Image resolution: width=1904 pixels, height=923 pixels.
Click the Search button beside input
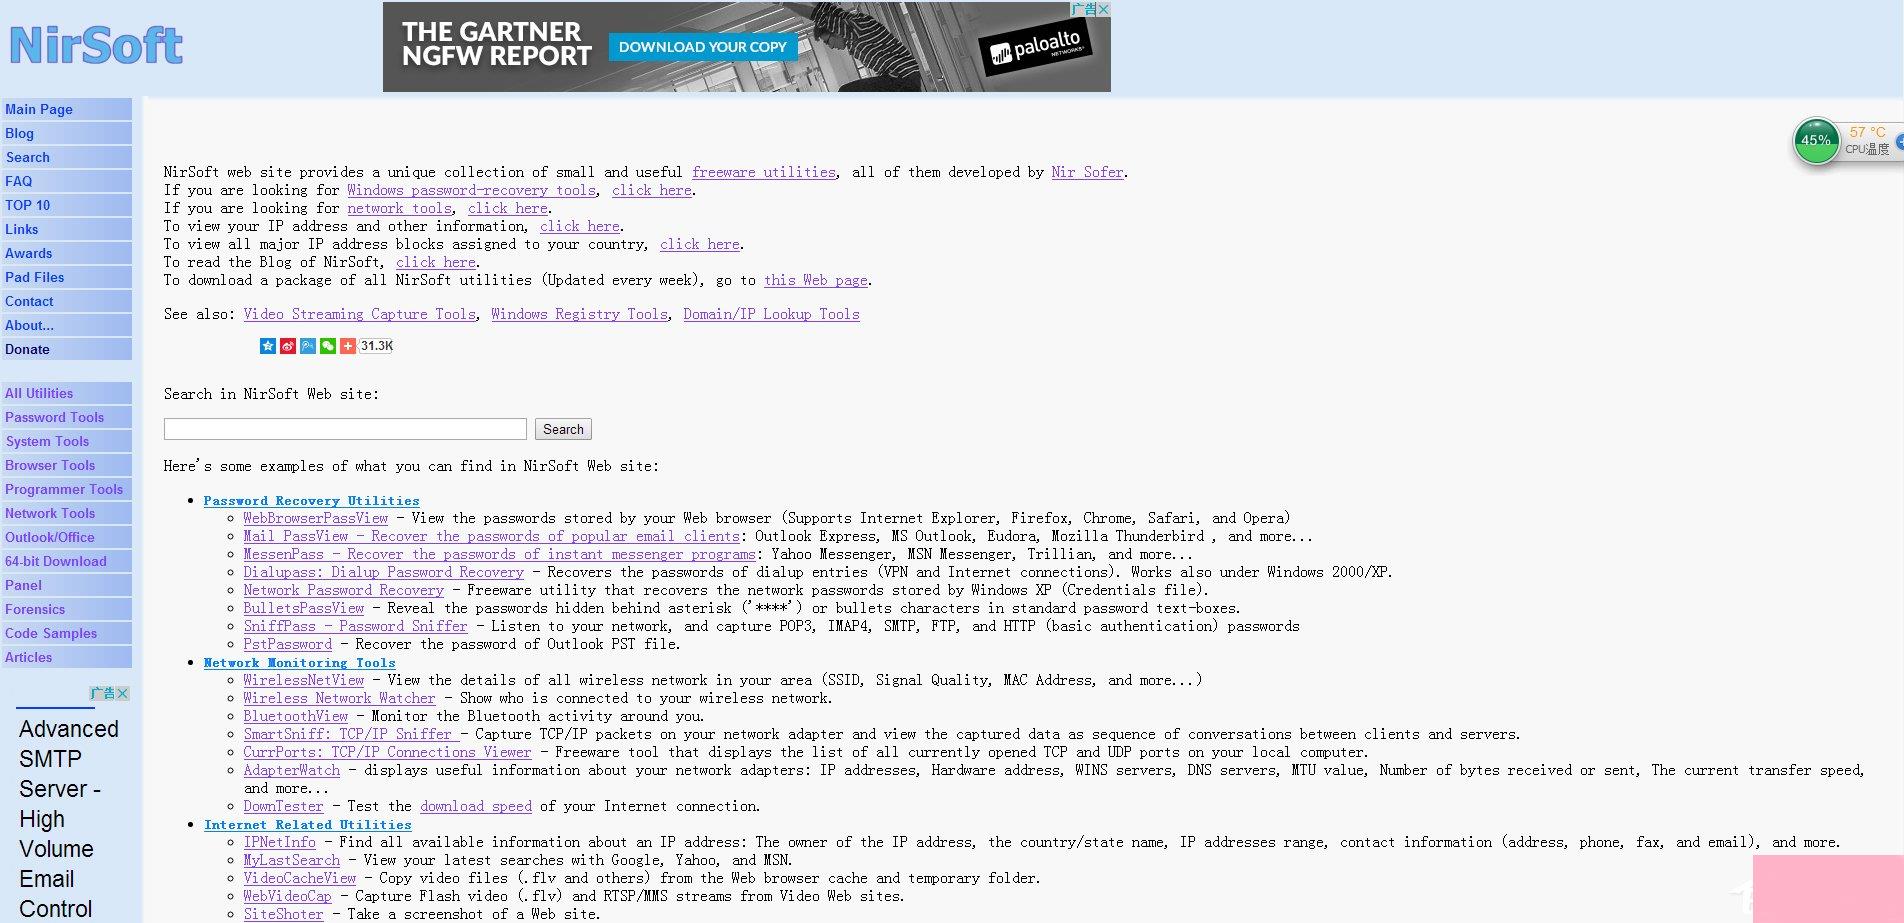tap(563, 429)
